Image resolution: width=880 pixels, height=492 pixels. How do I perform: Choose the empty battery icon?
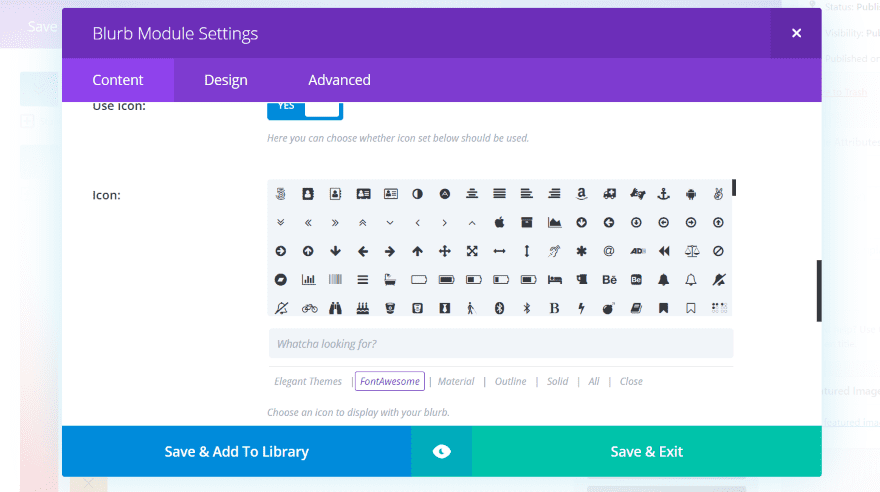click(x=419, y=279)
